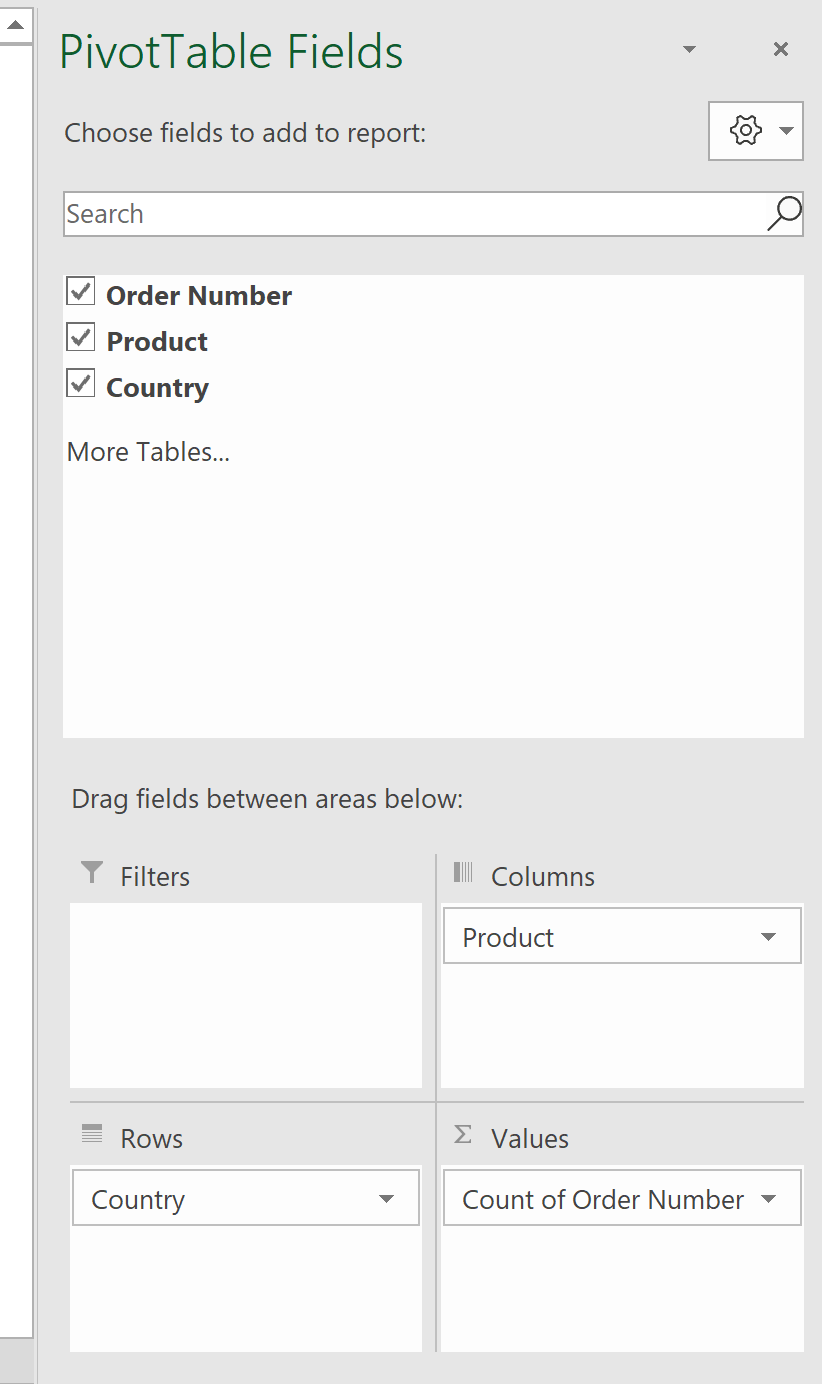The image size is (822, 1384).
Task: Click the search magnifier icon
Action: click(x=784, y=213)
